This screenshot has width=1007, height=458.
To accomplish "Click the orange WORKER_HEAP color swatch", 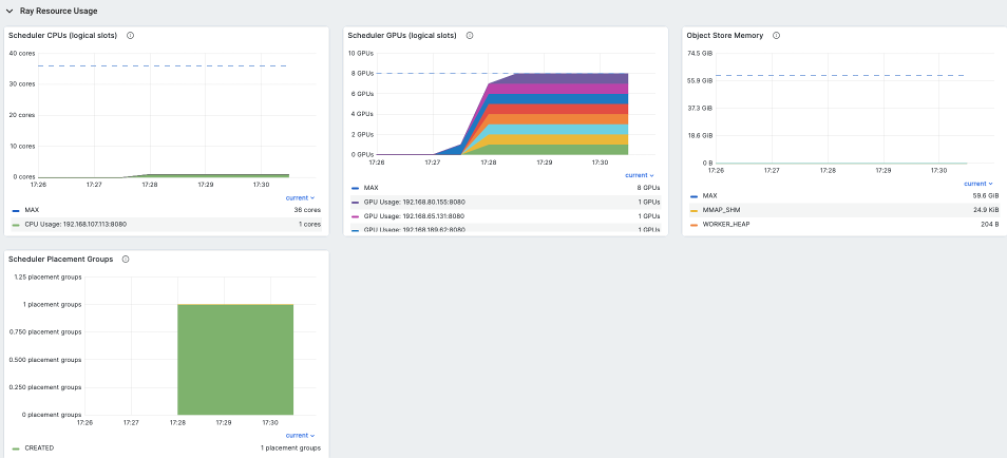I will point(694,225).
